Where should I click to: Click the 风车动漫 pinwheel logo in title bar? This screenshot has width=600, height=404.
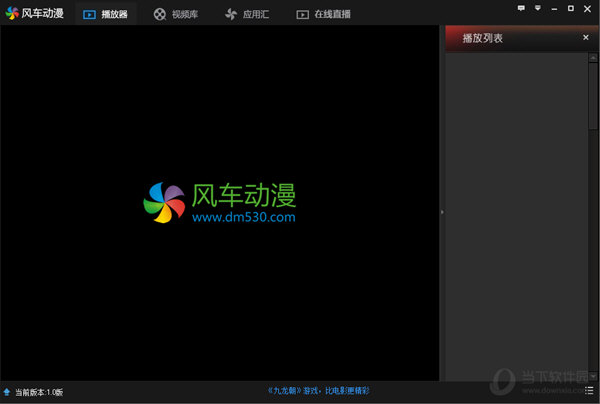pyautogui.click(x=12, y=13)
